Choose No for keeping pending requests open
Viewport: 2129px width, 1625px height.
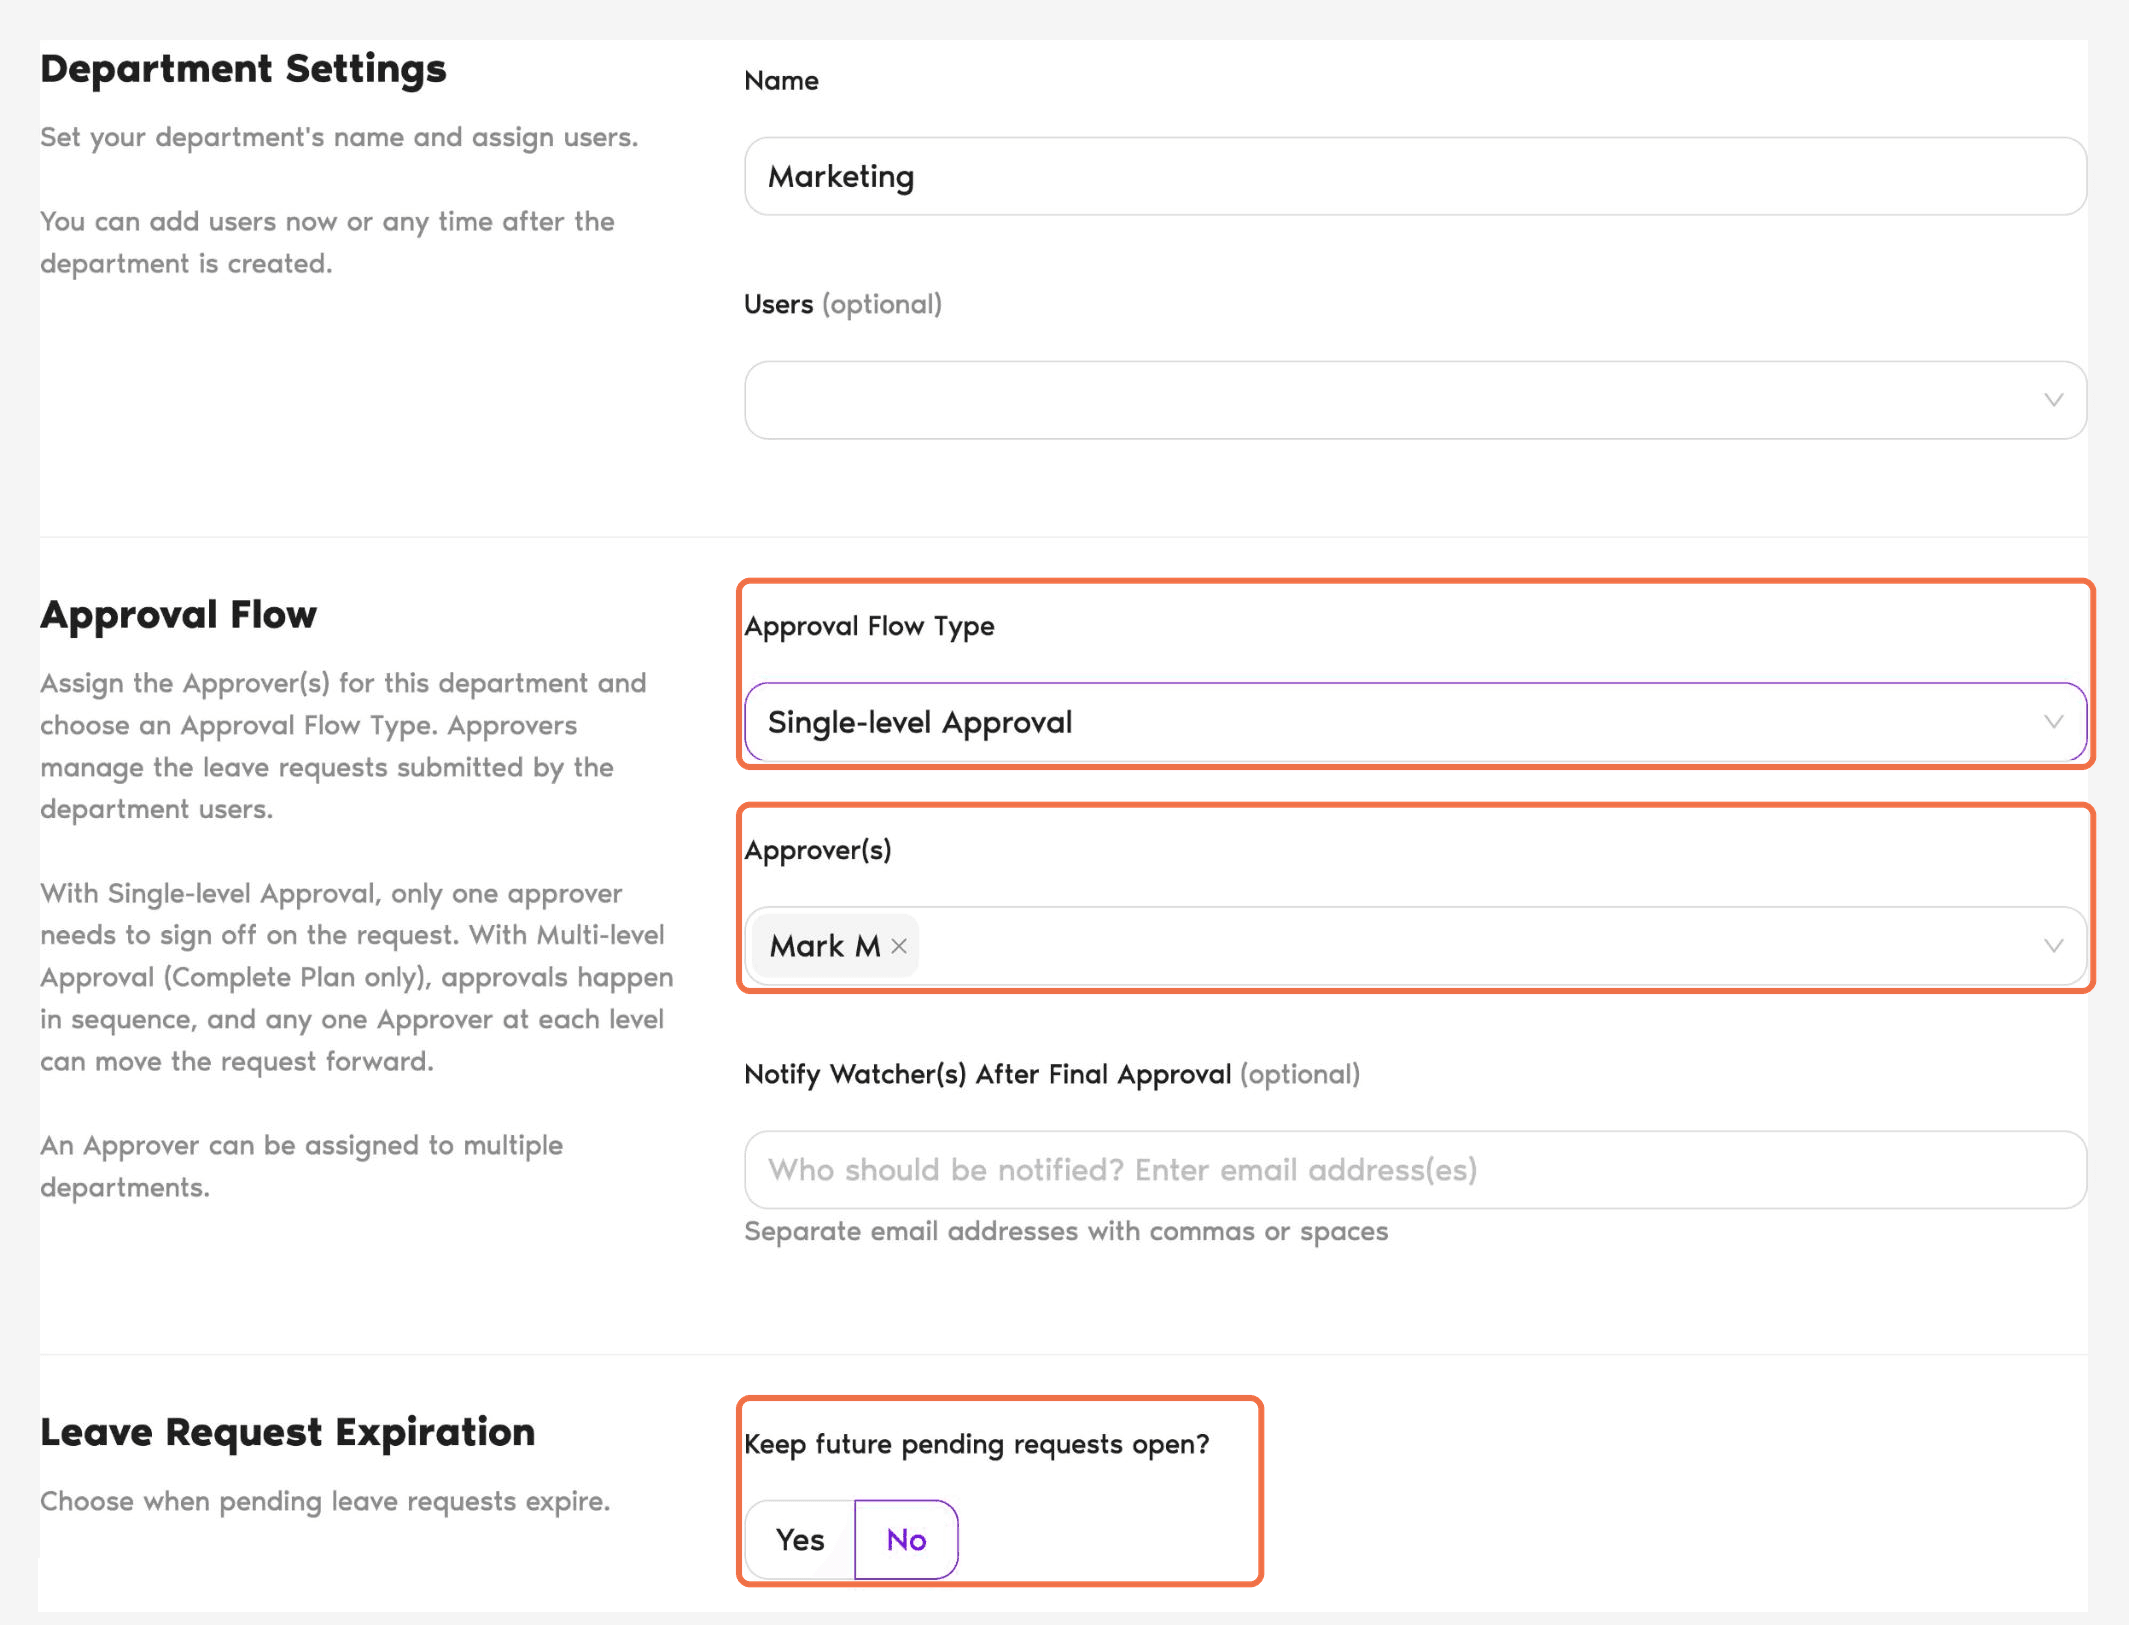tap(906, 1540)
